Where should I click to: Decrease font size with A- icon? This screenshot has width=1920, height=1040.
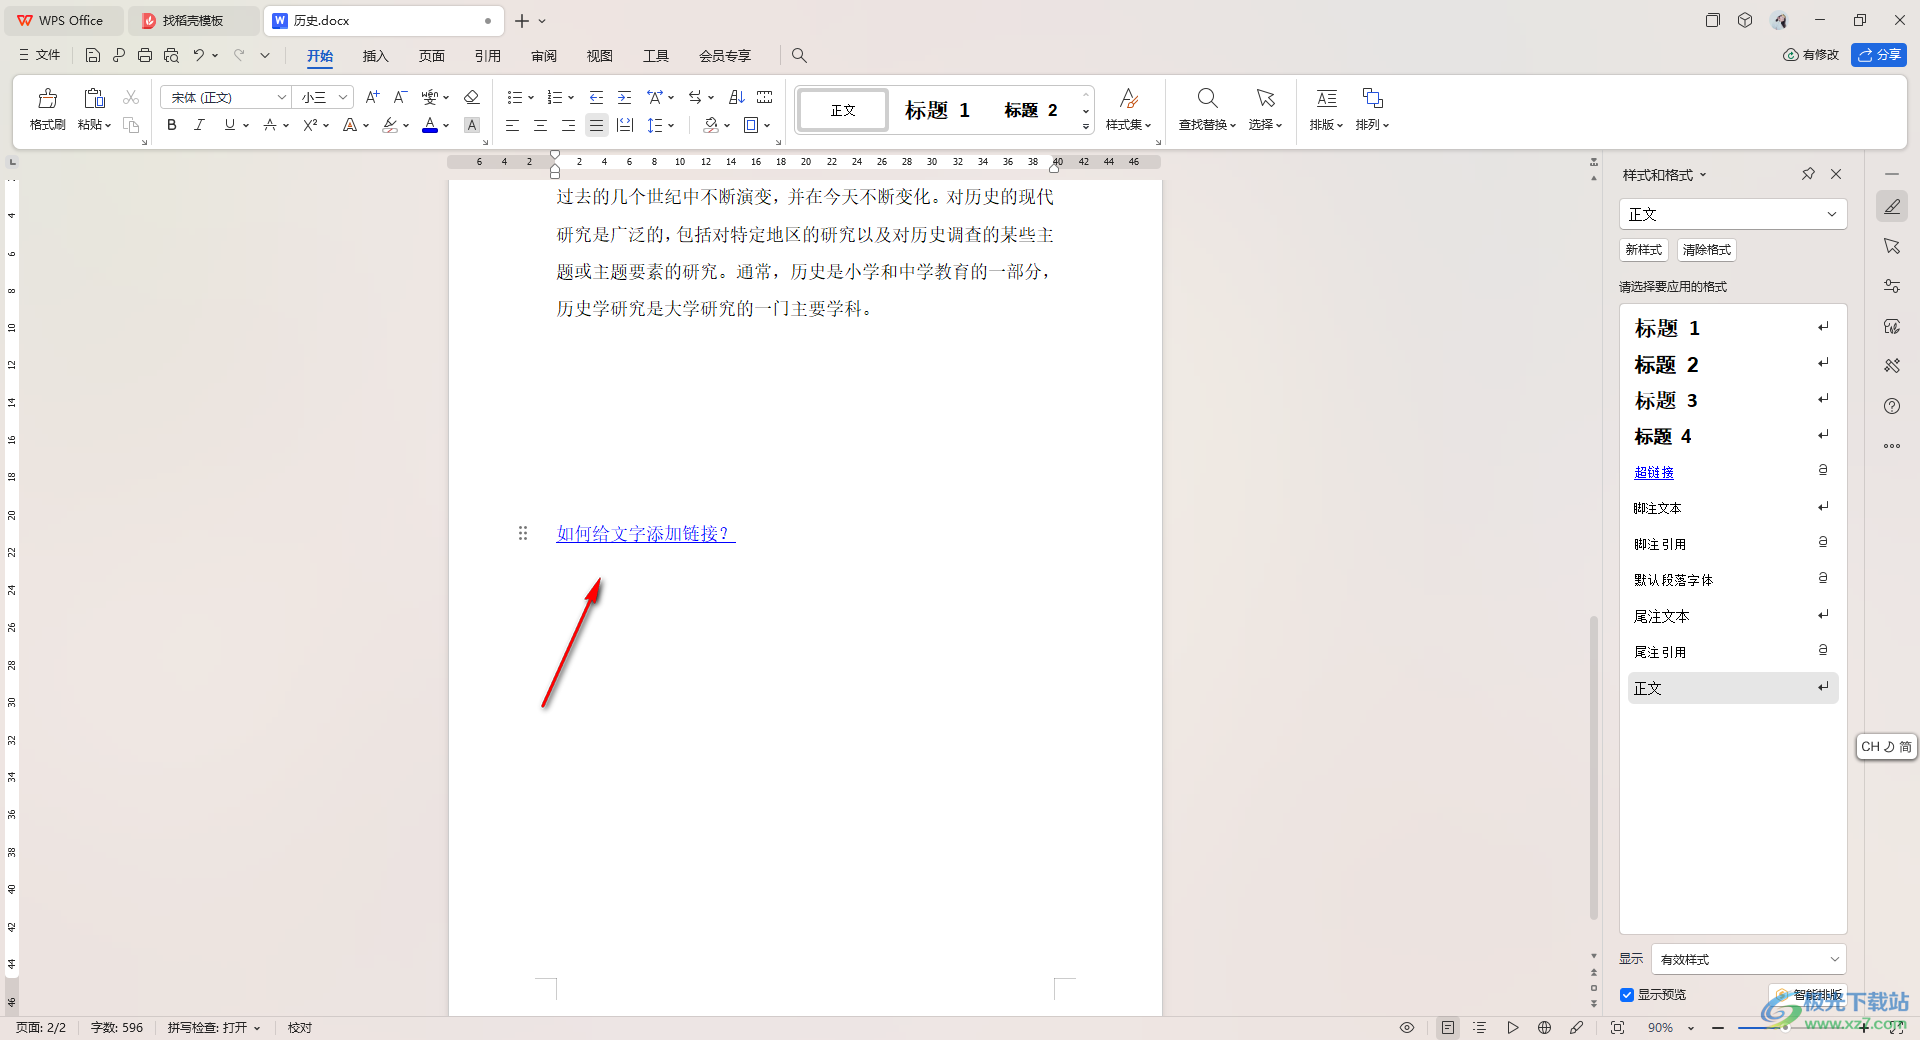coord(400,97)
